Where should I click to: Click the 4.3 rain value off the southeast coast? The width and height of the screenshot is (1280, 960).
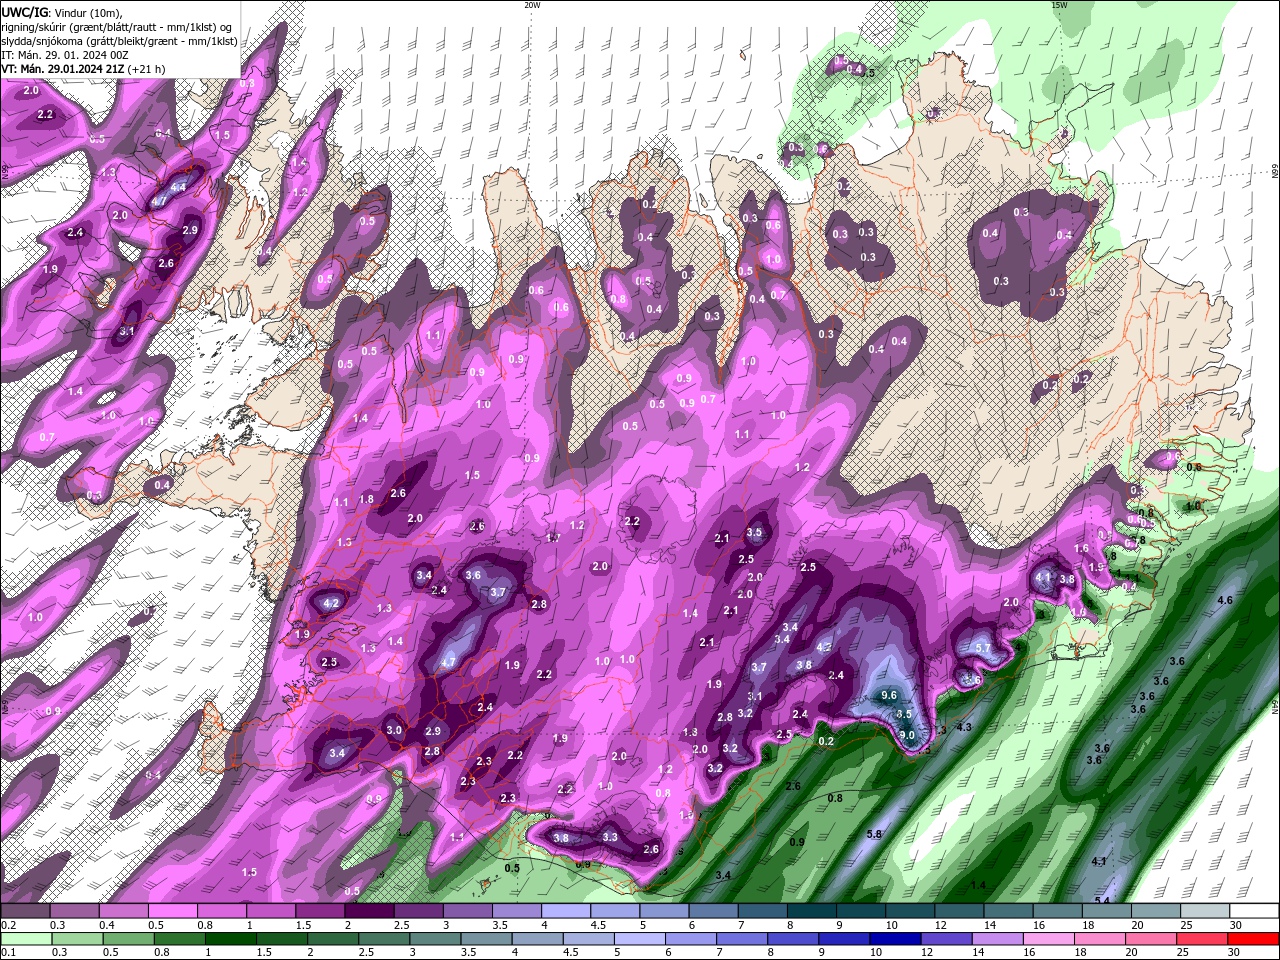964,727
